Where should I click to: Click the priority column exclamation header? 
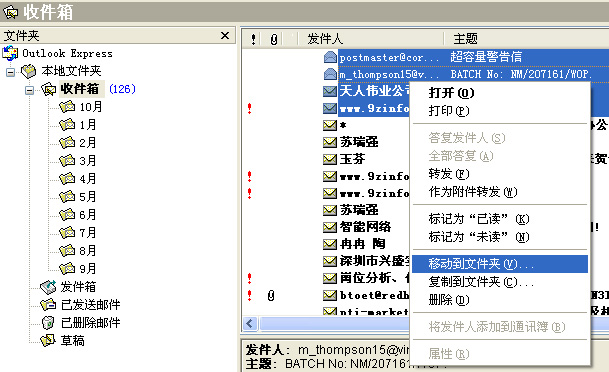(x=253, y=39)
